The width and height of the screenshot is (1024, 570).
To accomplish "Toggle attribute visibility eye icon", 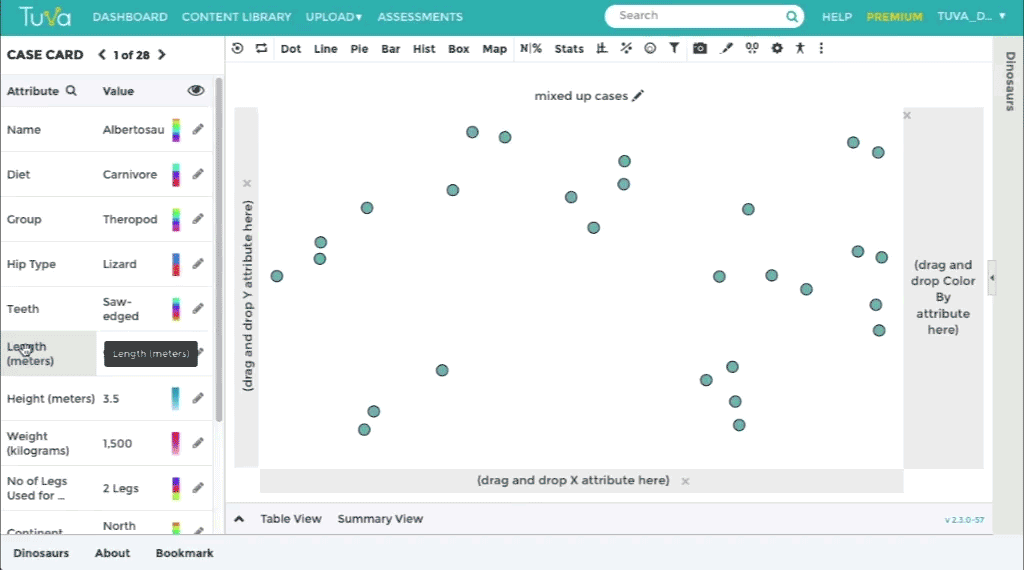I will [x=196, y=91].
